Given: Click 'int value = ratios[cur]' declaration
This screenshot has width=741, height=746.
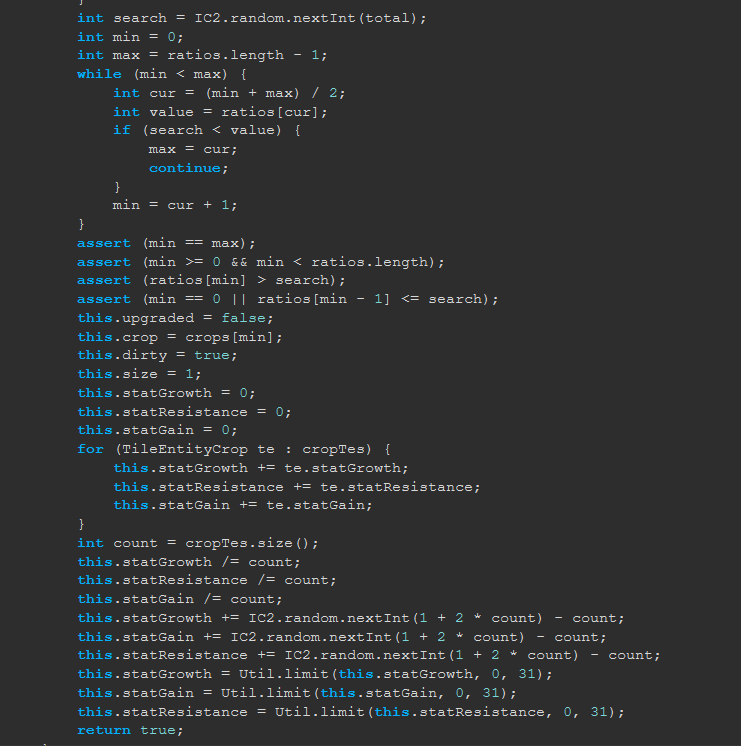Looking at the screenshot, I should (220, 112).
